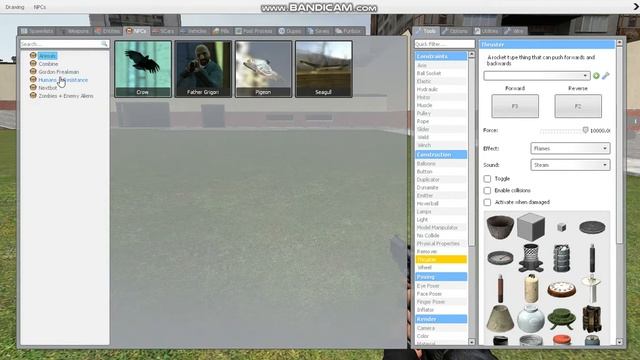Switch to the Utilities tab in tool panel

click(486, 31)
